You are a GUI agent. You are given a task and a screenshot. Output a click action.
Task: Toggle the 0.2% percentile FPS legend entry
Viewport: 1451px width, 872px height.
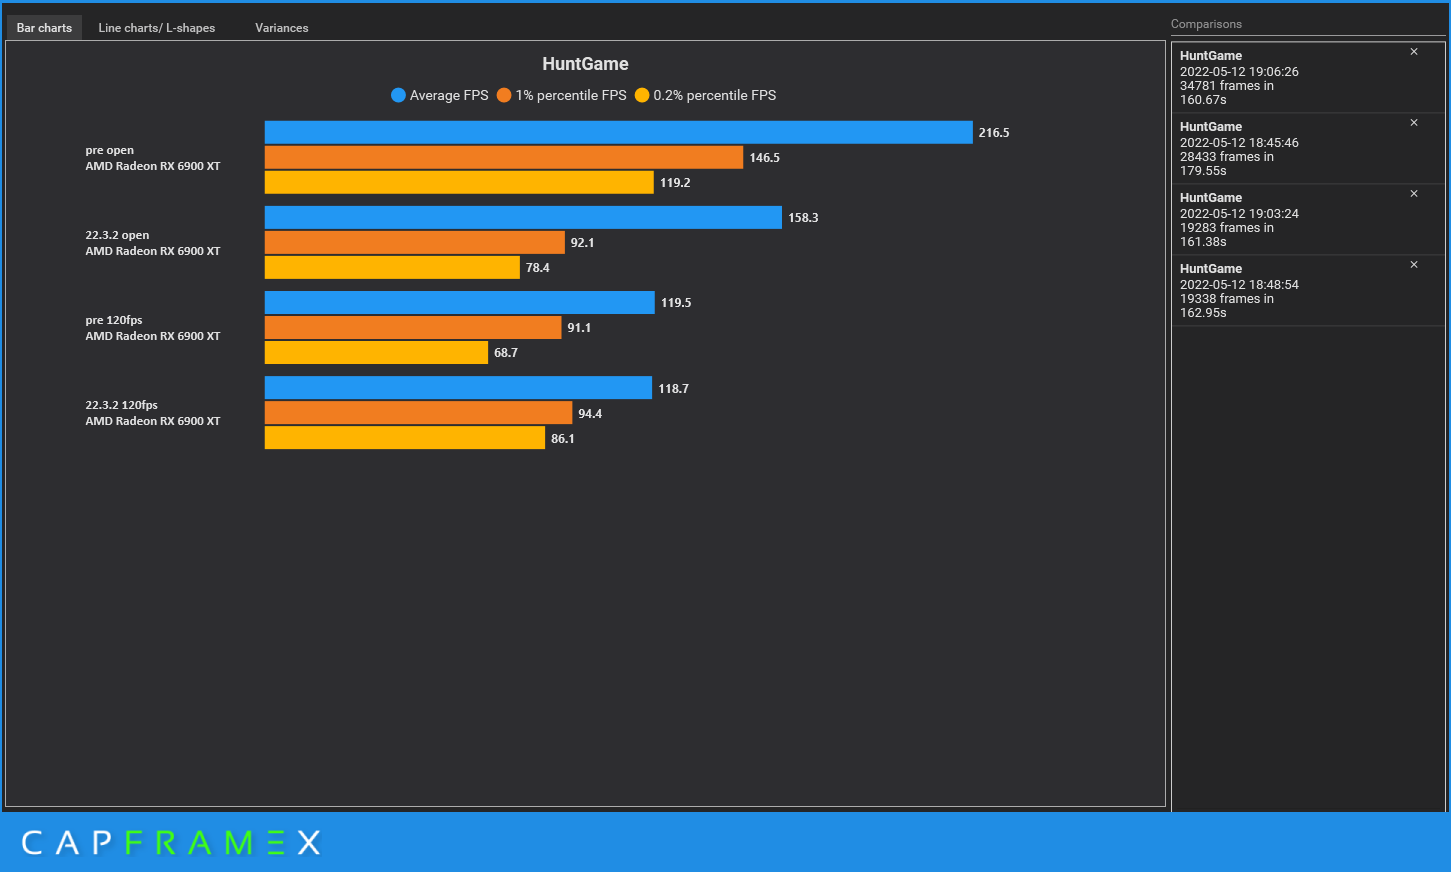[706, 95]
